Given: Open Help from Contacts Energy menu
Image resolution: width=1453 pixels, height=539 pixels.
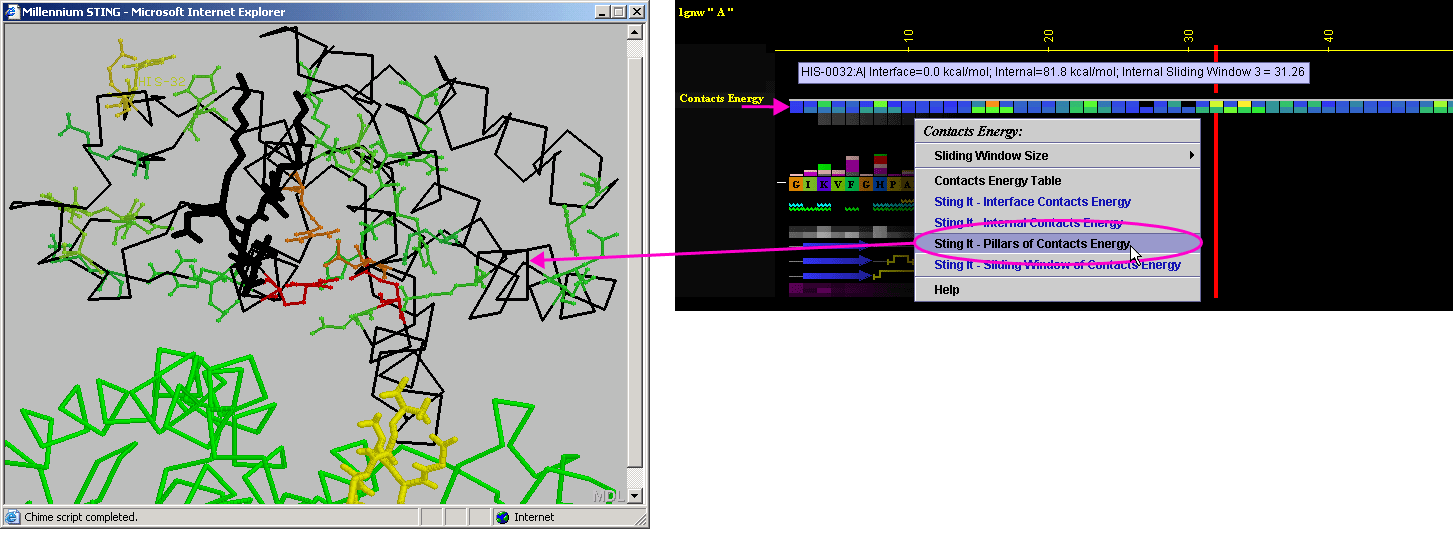Looking at the screenshot, I should coord(1057,290).
